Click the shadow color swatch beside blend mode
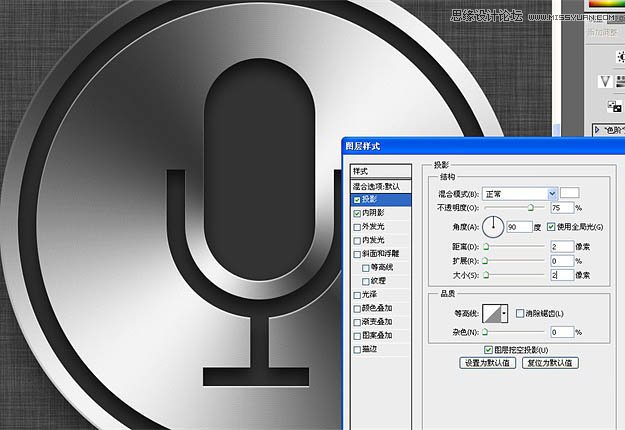This screenshot has height=430, width=625. point(570,193)
